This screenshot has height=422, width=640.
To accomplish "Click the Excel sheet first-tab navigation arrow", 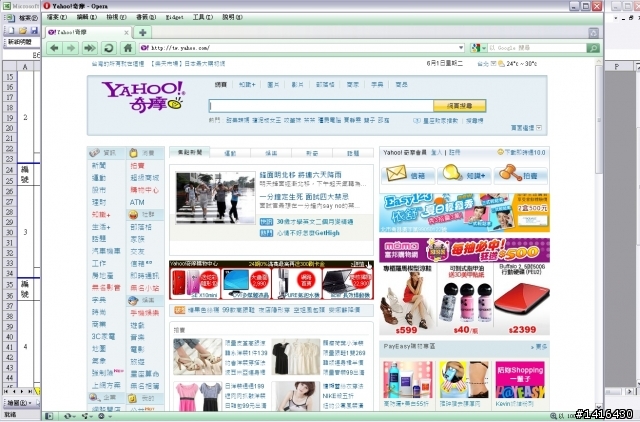I will point(6,391).
